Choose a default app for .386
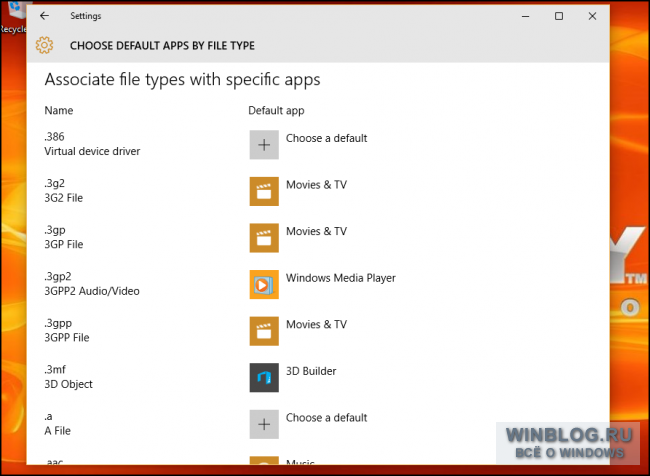The height and width of the screenshot is (476, 650). (326, 138)
